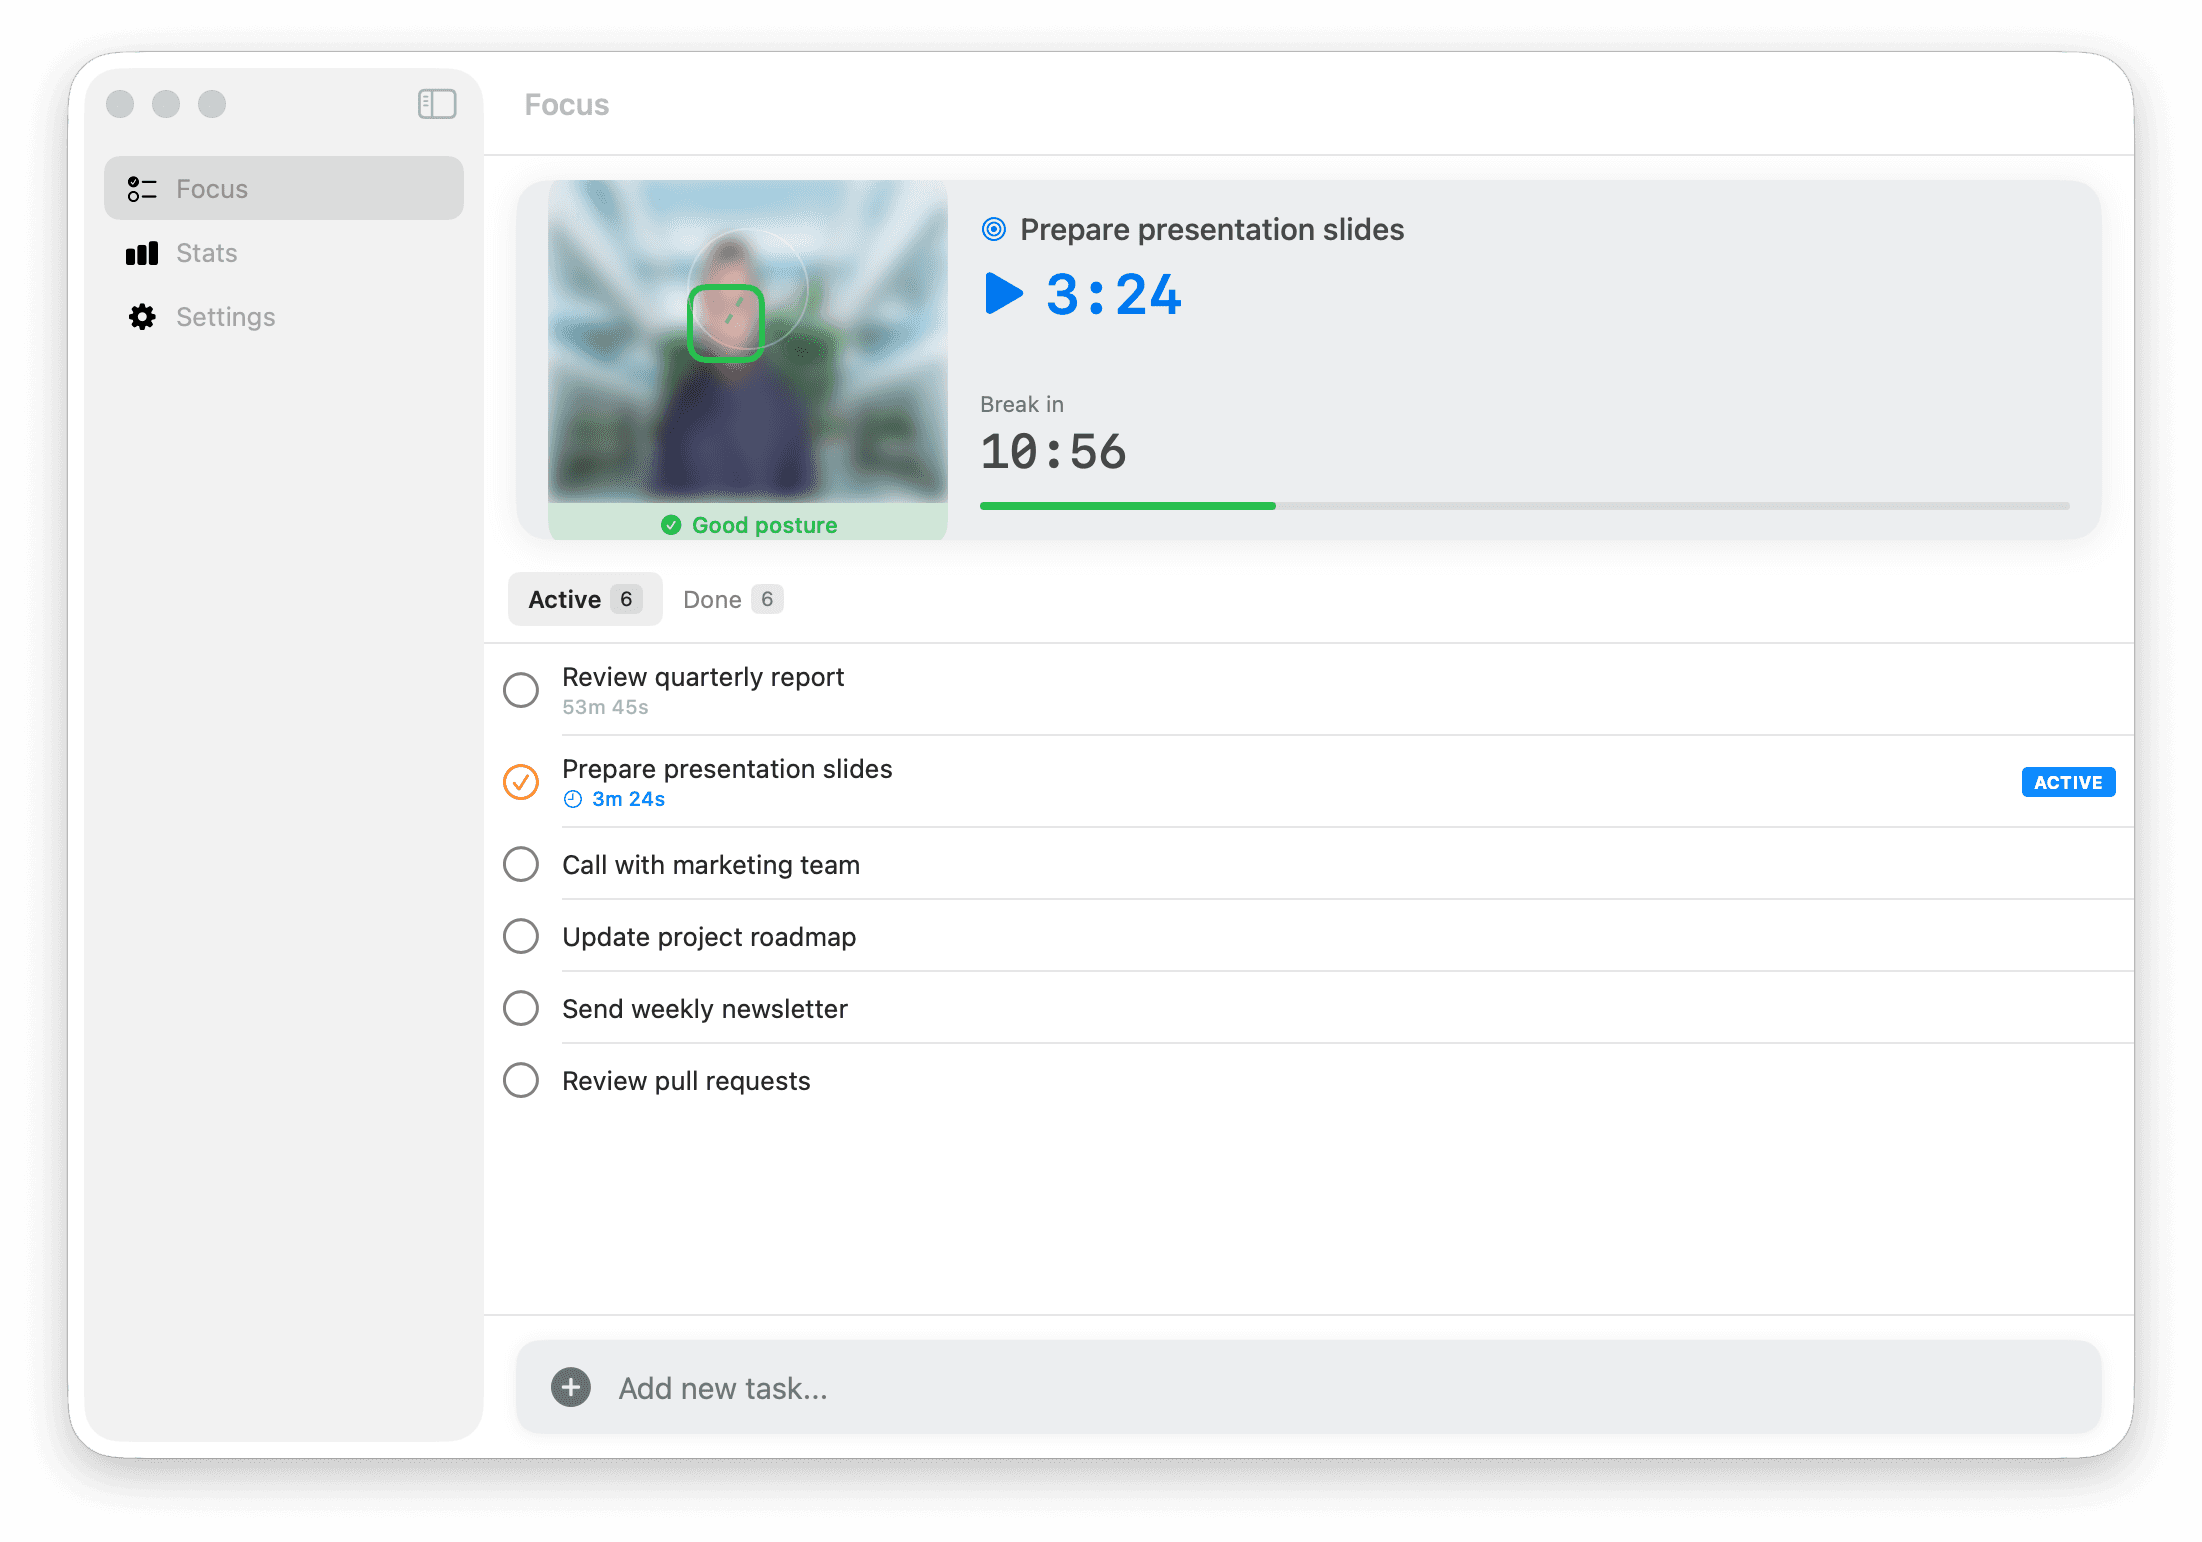Uncheck the active Prepare presentation slides task
Viewport: 2202px width, 1542px height.
[520, 781]
